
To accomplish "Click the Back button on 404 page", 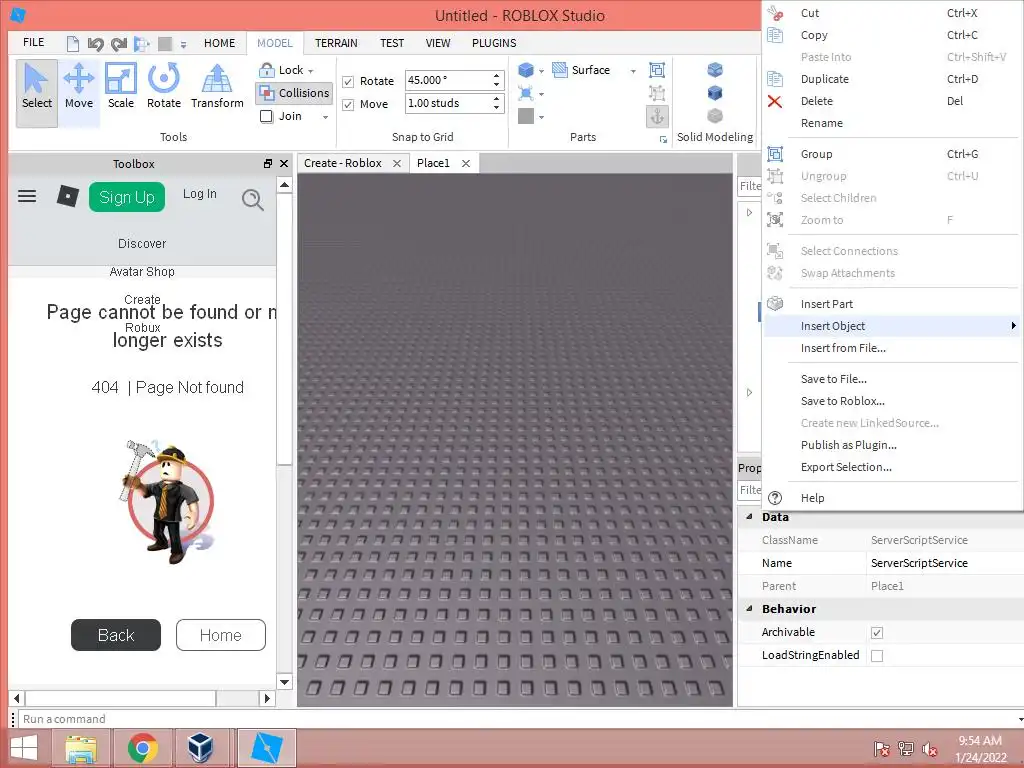I will coord(116,635).
